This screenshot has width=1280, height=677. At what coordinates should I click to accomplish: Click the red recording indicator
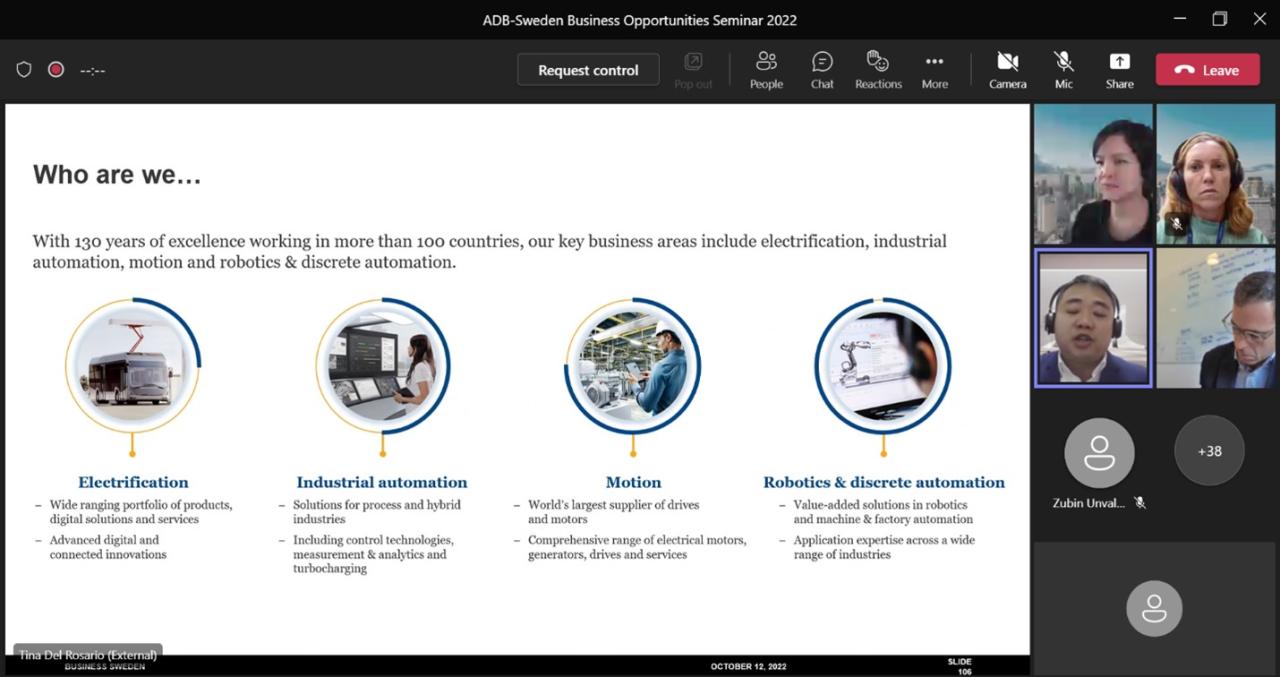pos(56,70)
